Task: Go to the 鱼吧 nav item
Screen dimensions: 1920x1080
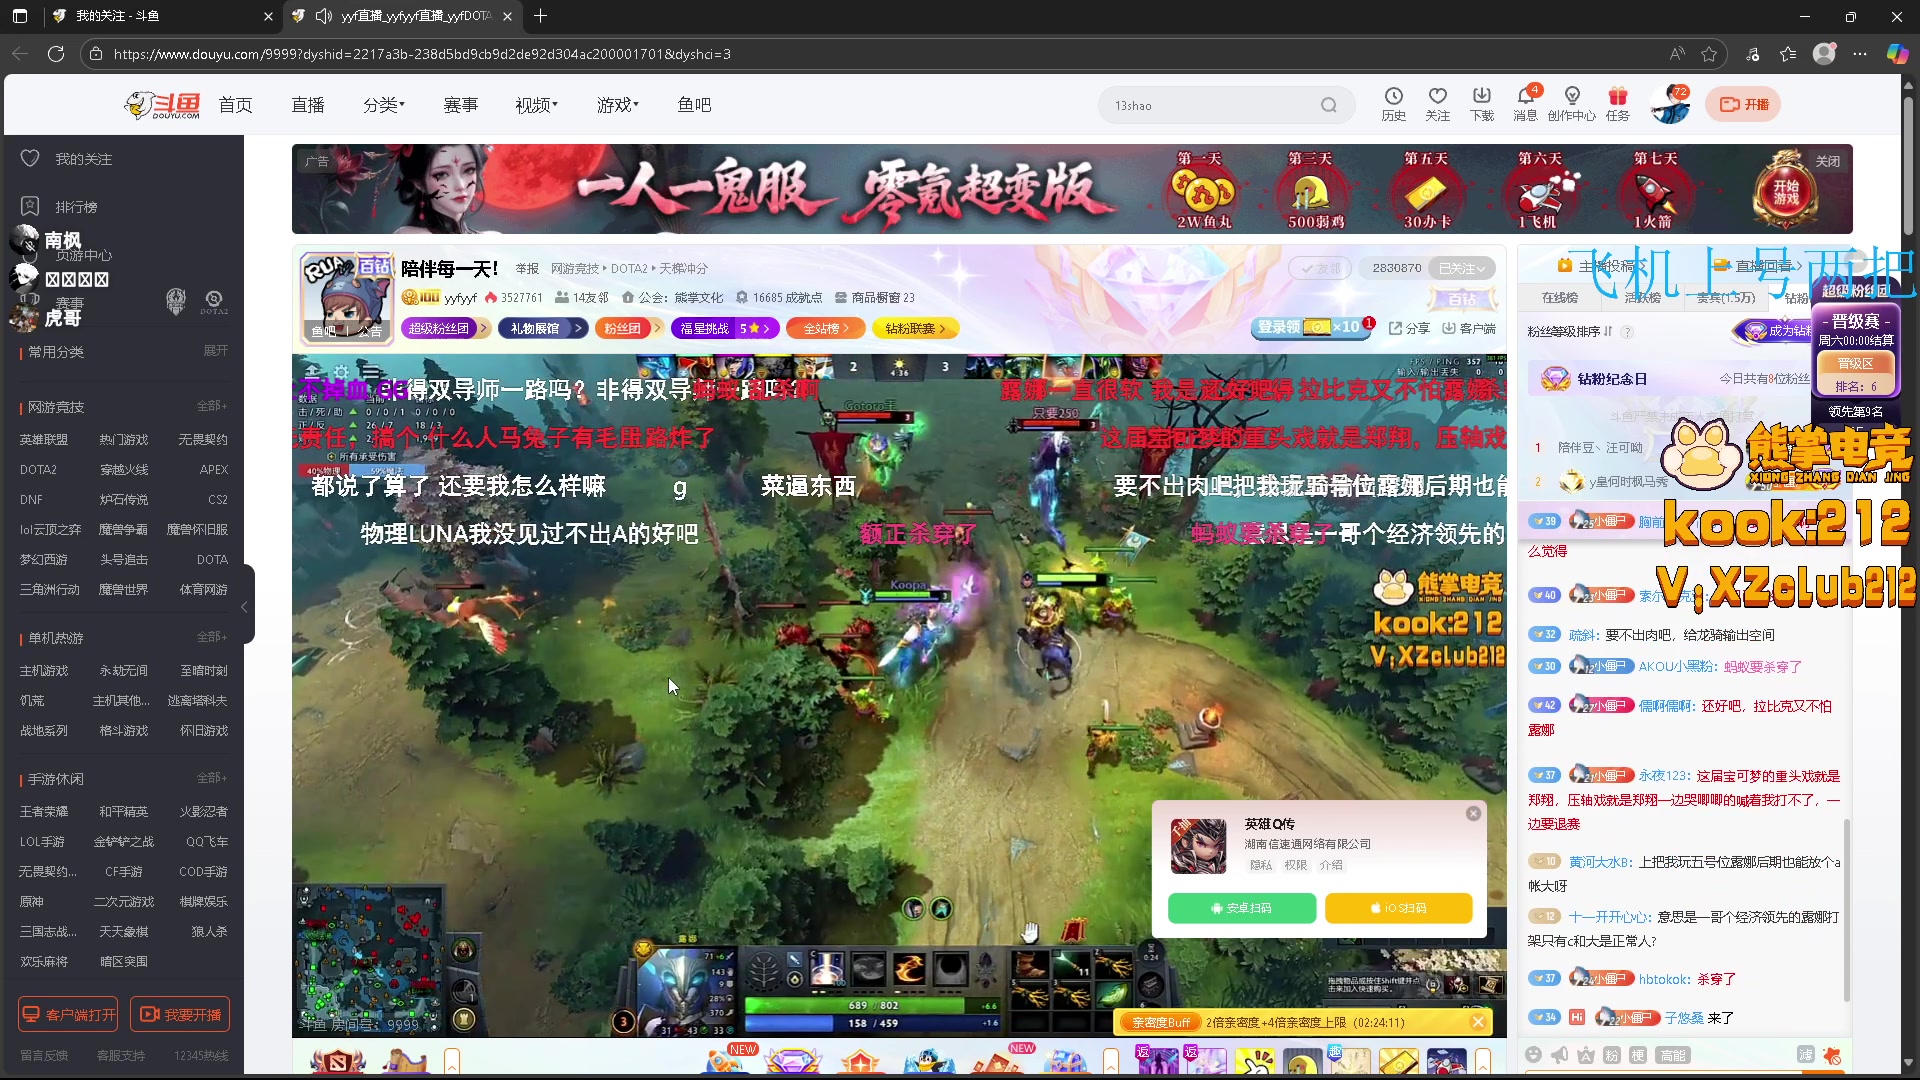Action: point(694,105)
